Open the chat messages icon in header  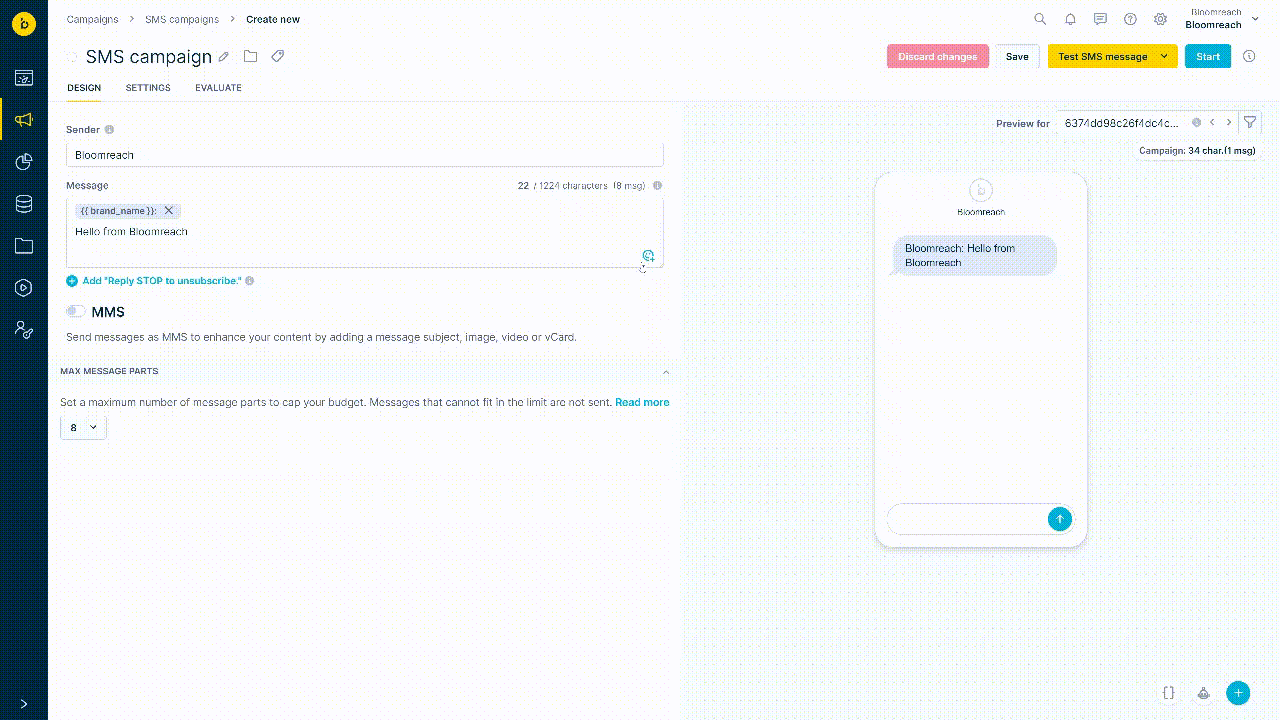1100,19
